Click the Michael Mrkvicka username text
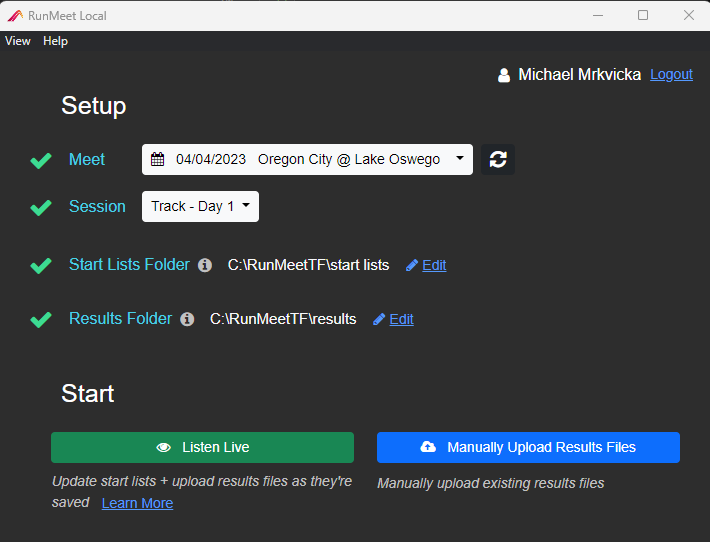Image resolution: width=710 pixels, height=542 pixels. click(580, 75)
